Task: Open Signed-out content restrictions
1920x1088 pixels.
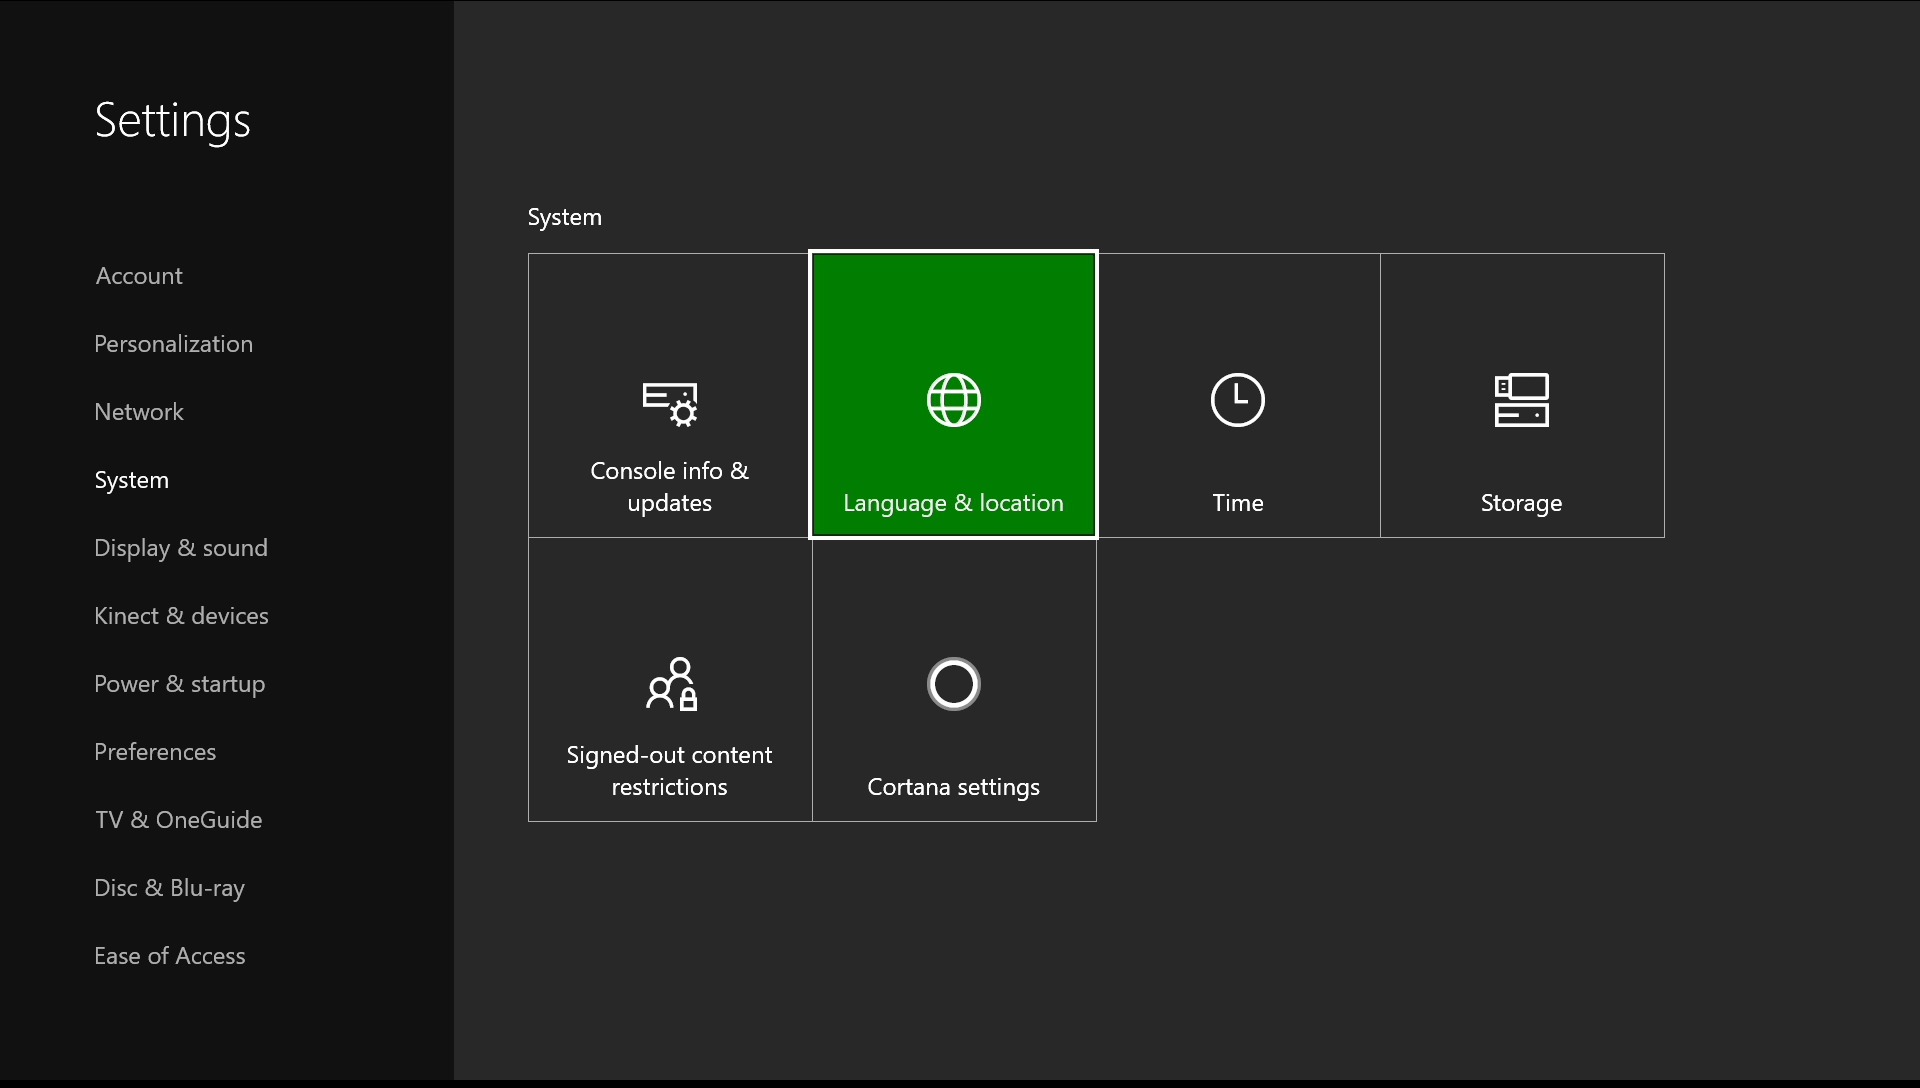Action: 670,679
